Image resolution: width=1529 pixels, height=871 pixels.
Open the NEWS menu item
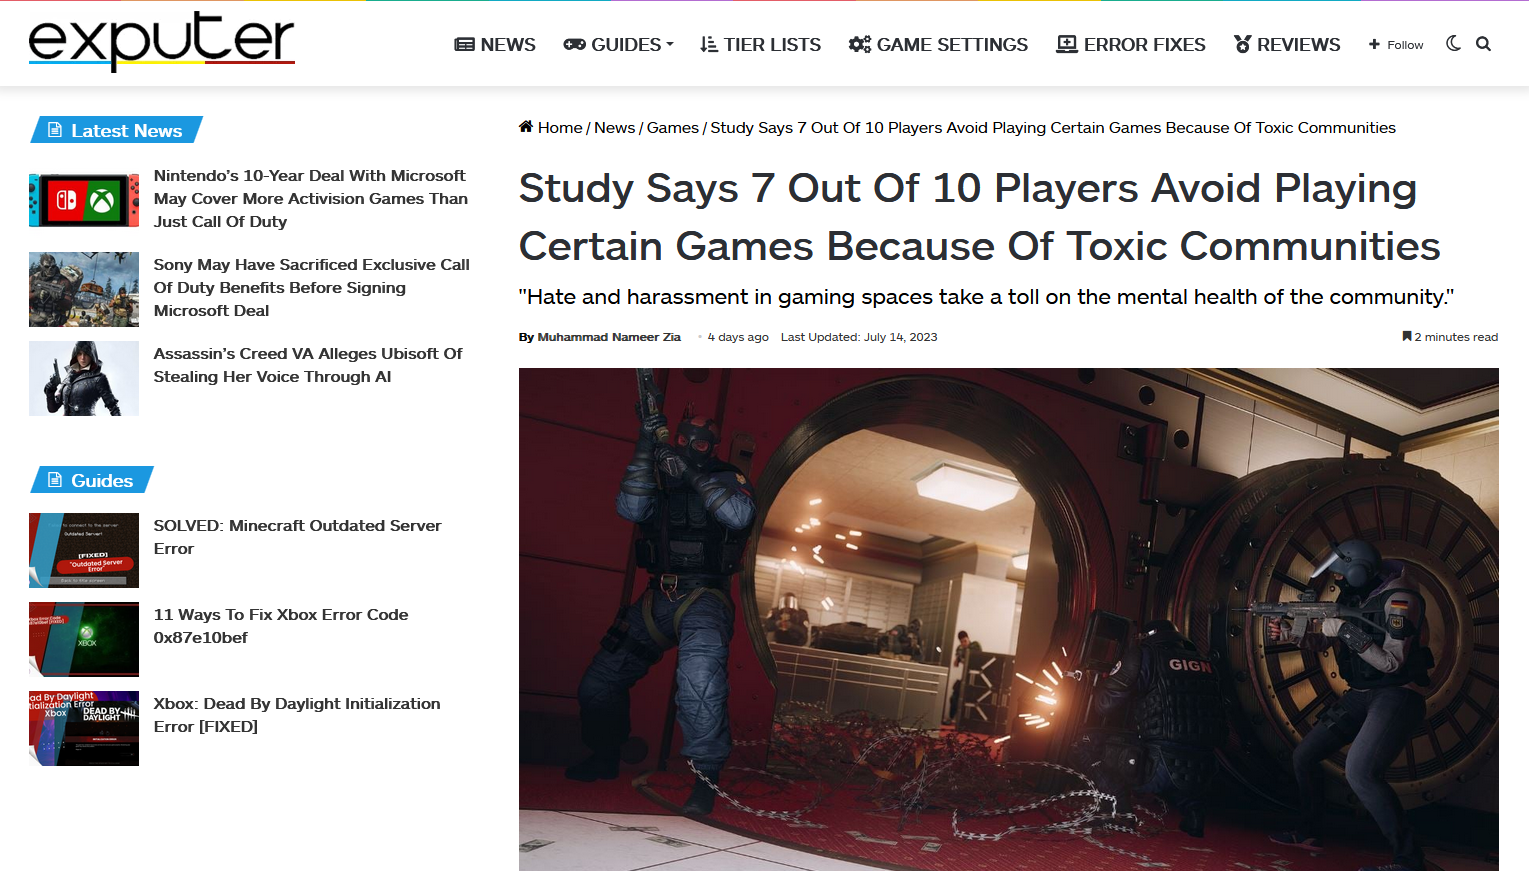point(495,45)
